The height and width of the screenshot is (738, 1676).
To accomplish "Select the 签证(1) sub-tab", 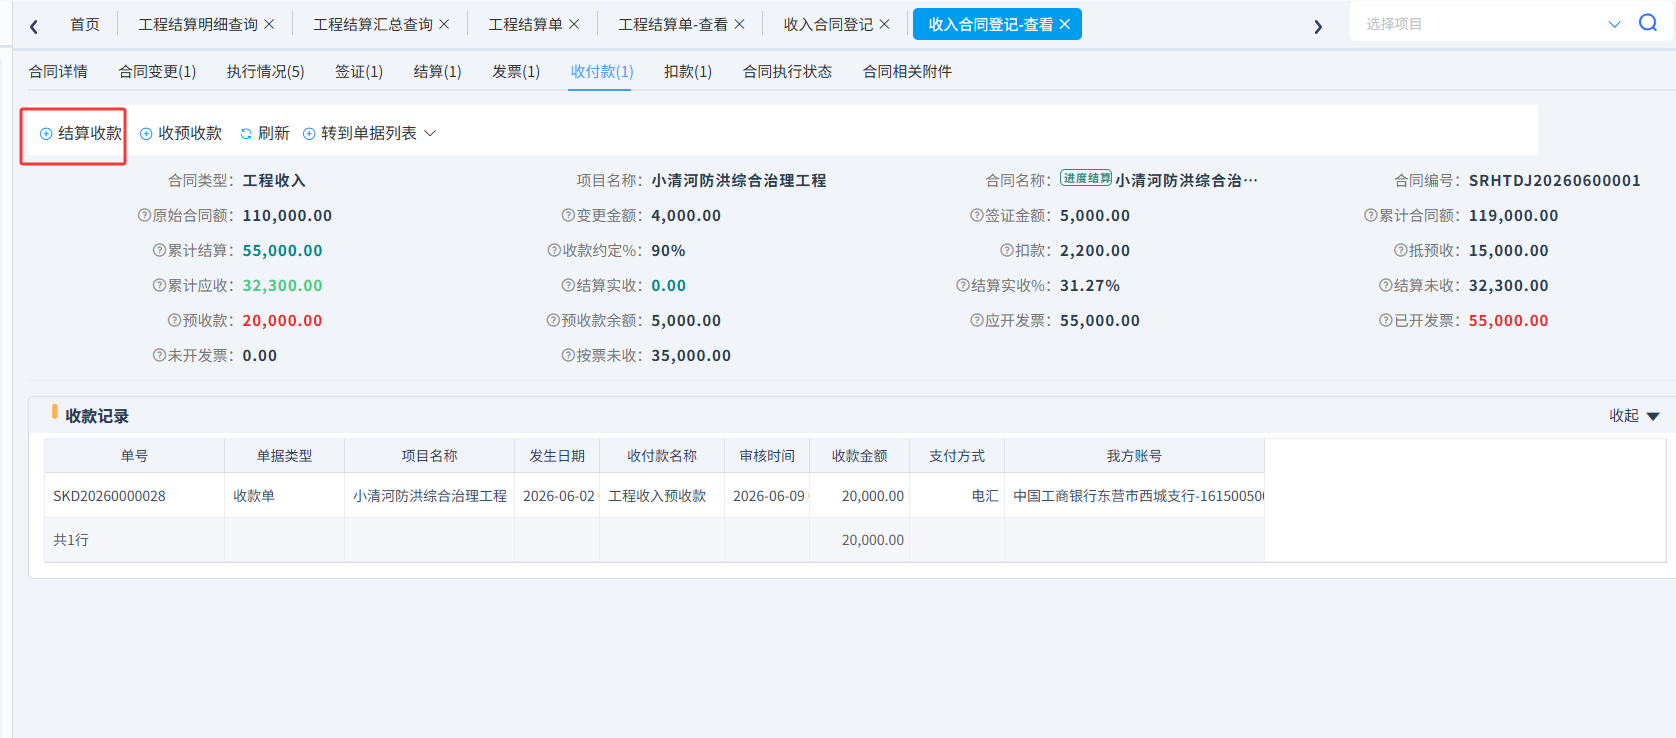I will (x=359, y=71).
